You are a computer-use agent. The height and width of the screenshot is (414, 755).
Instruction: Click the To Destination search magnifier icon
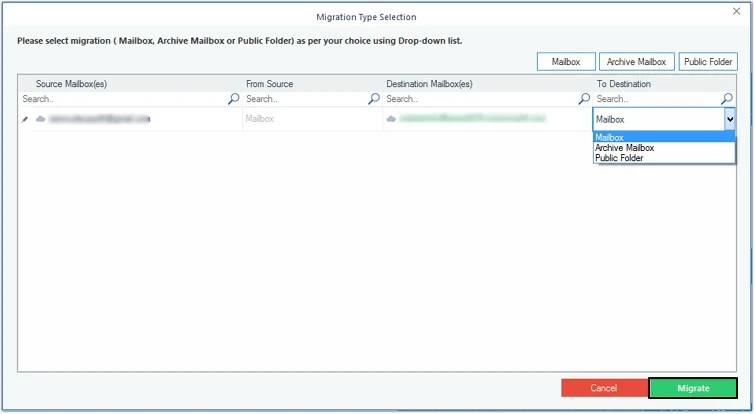click(x=728, y=99)
